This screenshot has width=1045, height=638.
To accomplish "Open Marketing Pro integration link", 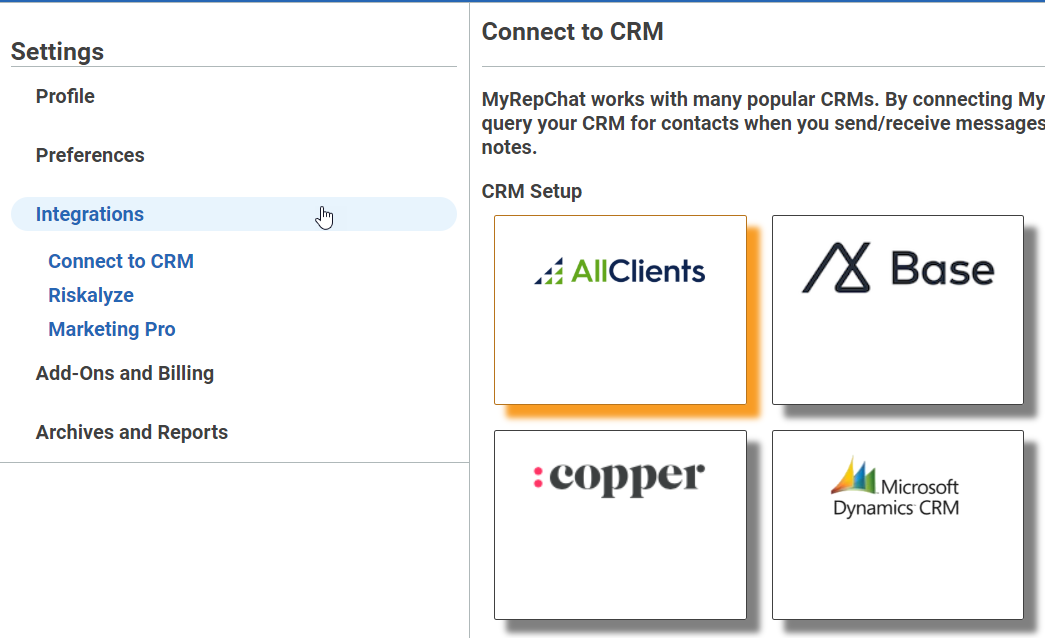I will click(x=112, y=329).
